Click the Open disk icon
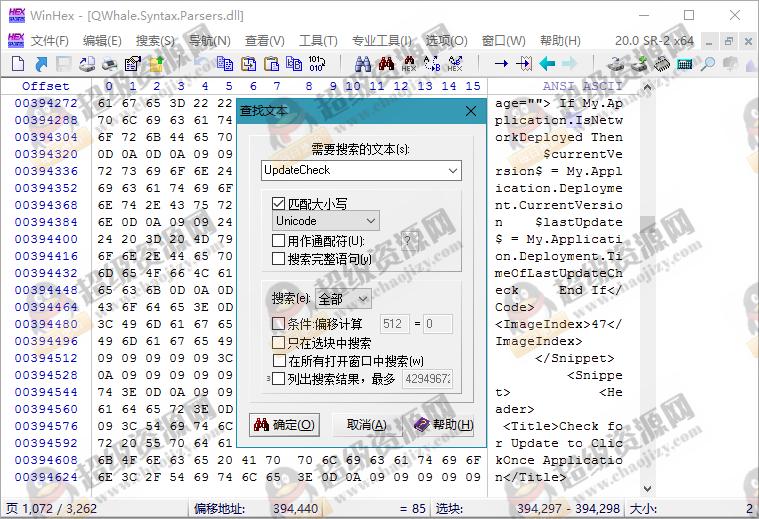This screenshot has height=519, width=759. 616,63
